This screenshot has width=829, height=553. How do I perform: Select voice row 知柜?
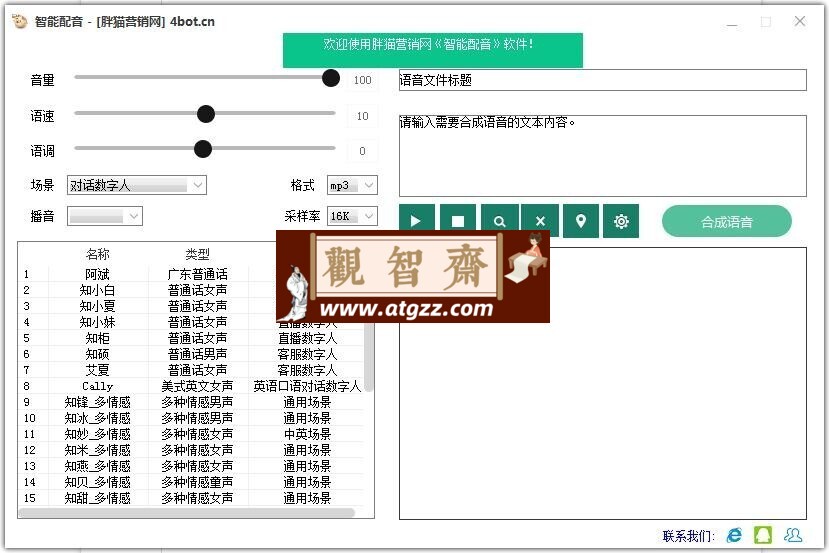(191, 338)
